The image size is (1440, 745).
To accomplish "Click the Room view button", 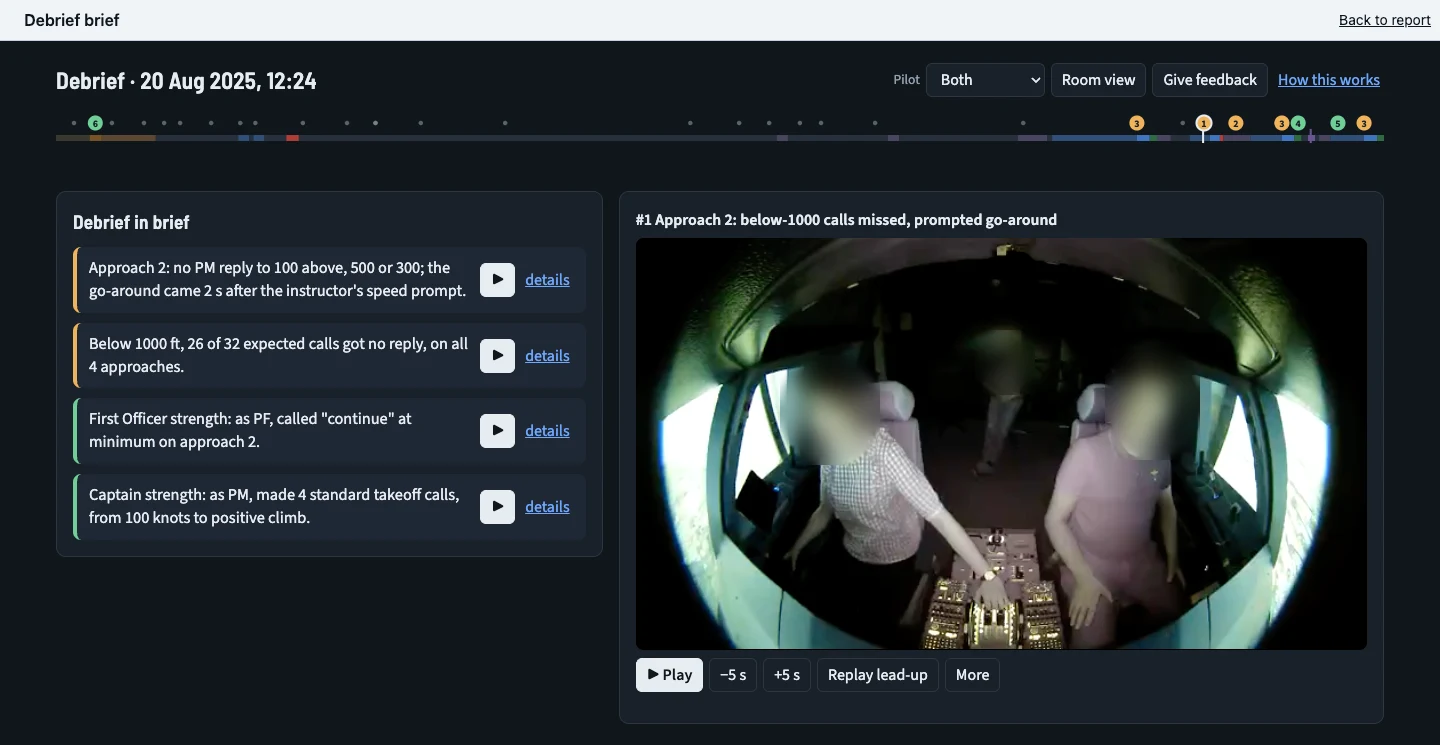I will coord(1098,80).
